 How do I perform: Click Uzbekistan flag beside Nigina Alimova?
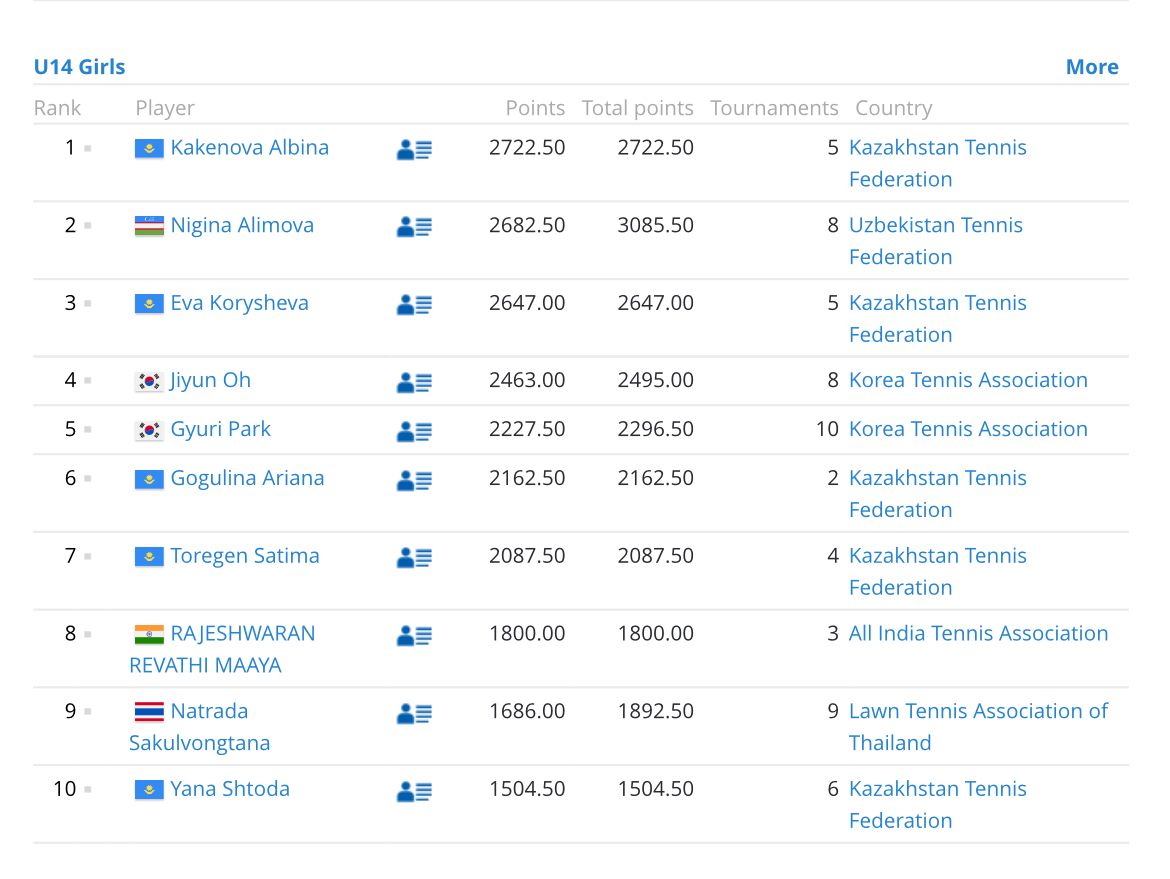pos(149,225)
